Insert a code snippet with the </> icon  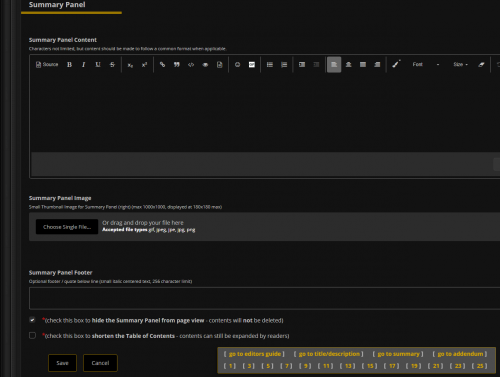(x=191, y=65)
